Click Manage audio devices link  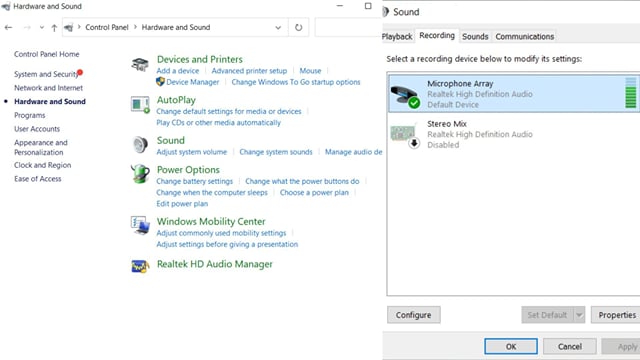point(353,152)
